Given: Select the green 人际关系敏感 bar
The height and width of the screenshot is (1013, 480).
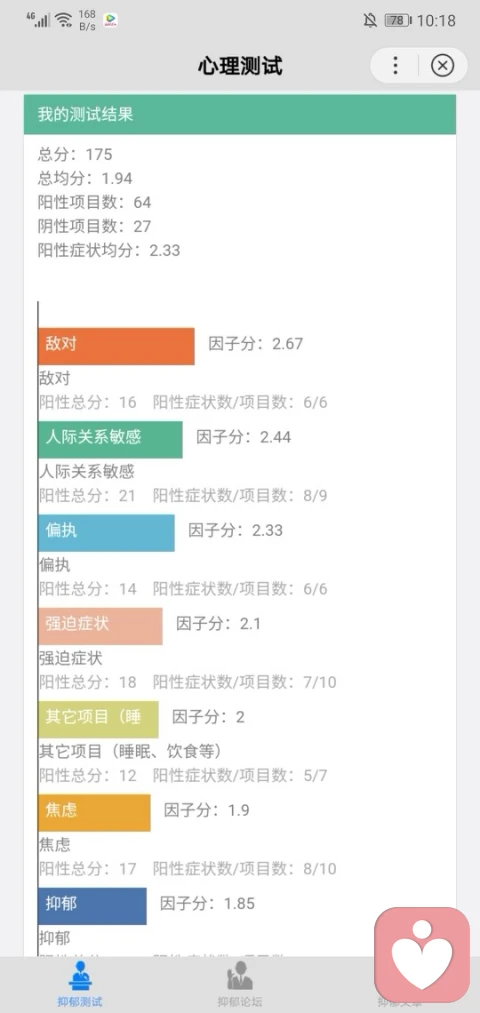Looking at the screenshot, I should pyautogui.click(x=110, y=439).
